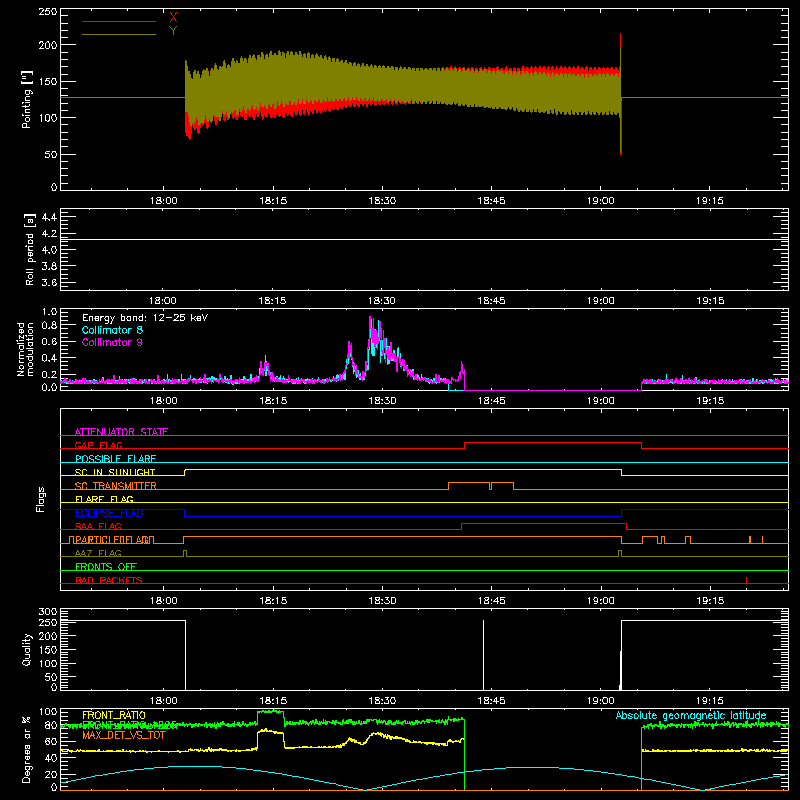Click the 'Degrees or %' axis title

27,749
